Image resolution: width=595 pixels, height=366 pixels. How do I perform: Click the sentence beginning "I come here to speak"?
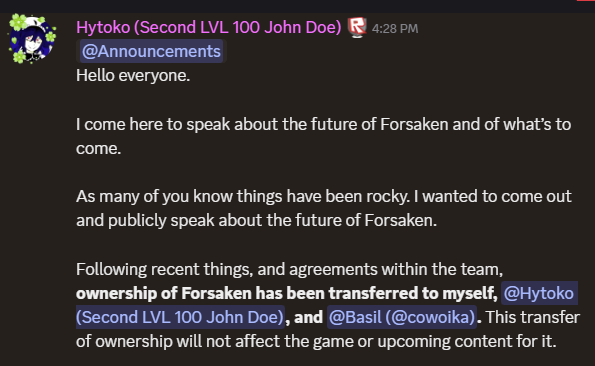[x=323, y=136]
